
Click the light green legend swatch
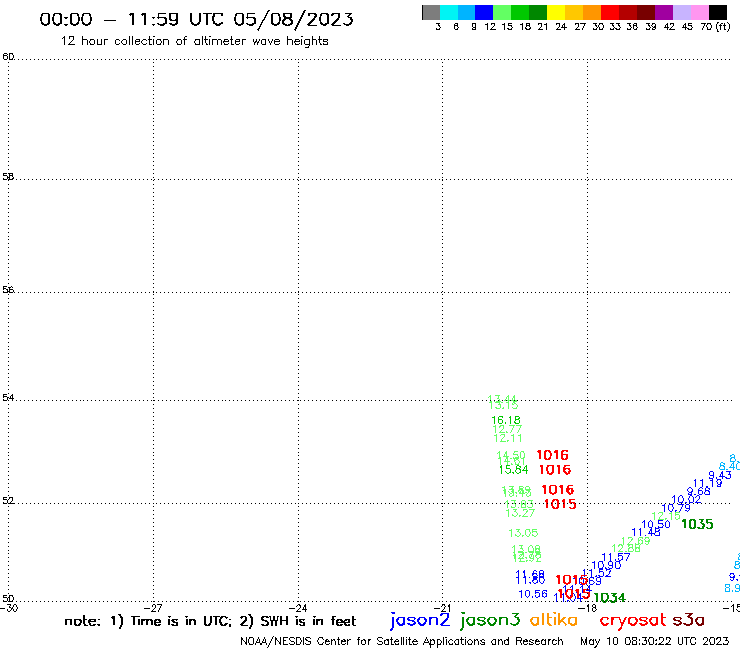[x=502, y=12]
